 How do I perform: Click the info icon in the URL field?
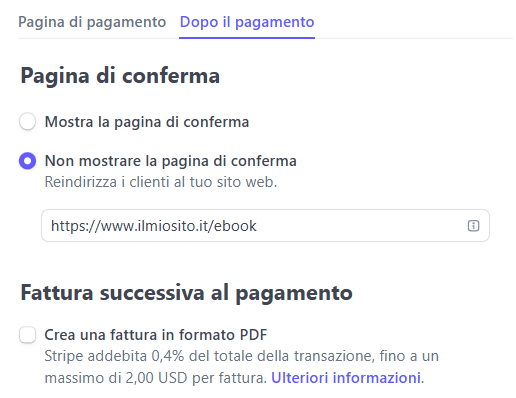(473, 226)
